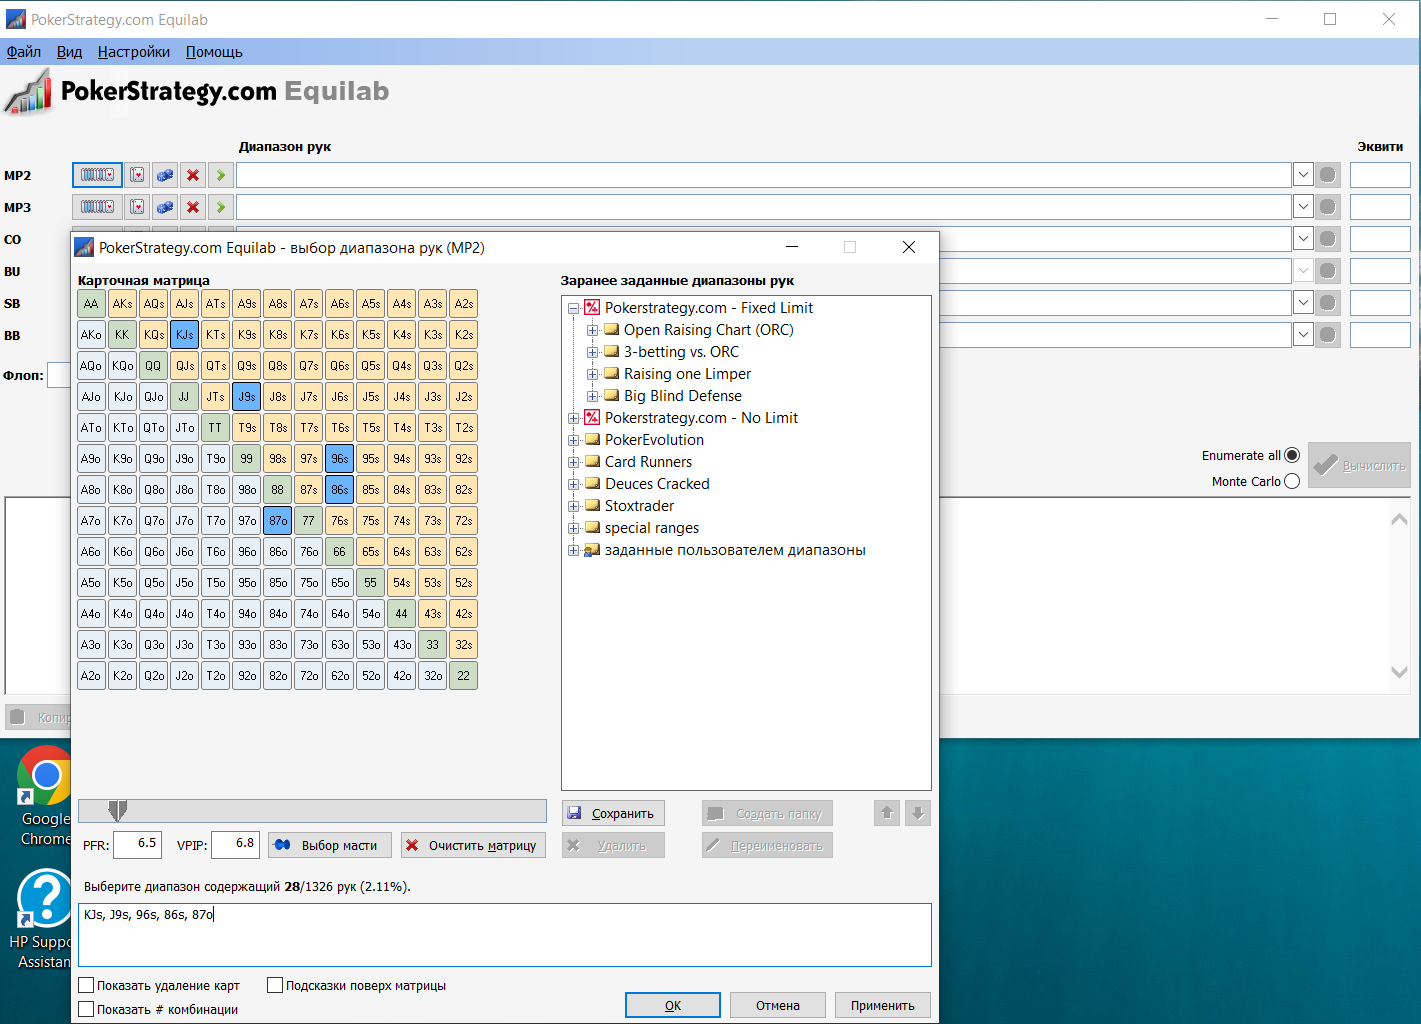
Task: Click the Сохранить button
Action: coord(613,813)
